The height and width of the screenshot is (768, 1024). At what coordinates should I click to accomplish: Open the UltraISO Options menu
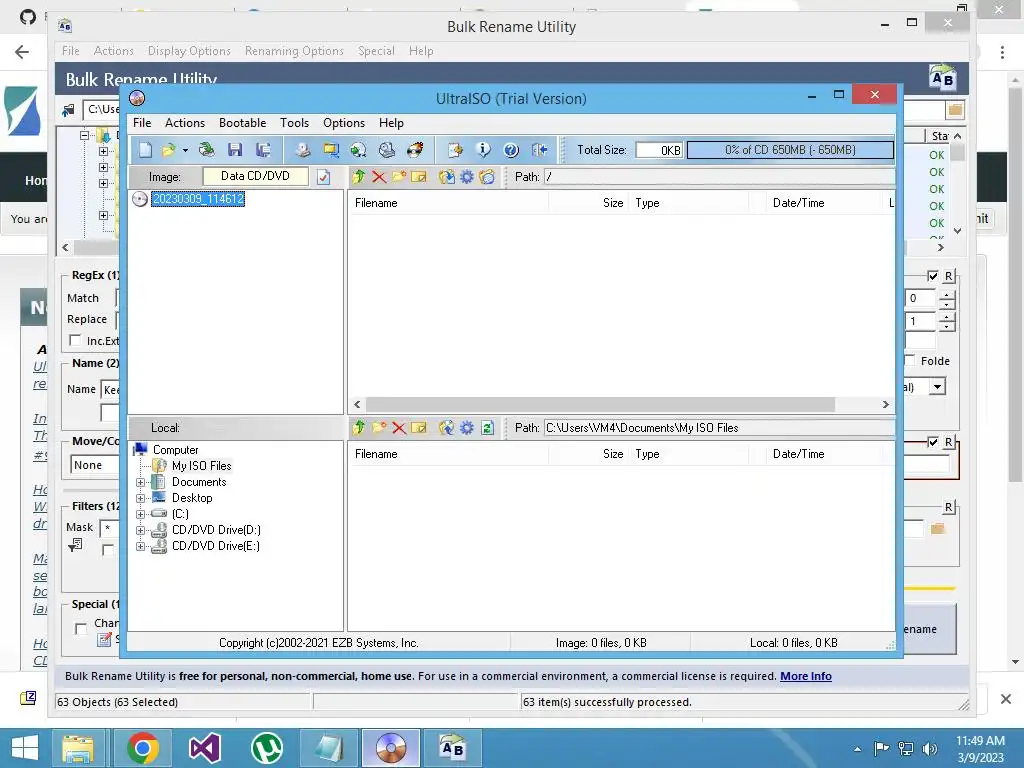[344, 123]
